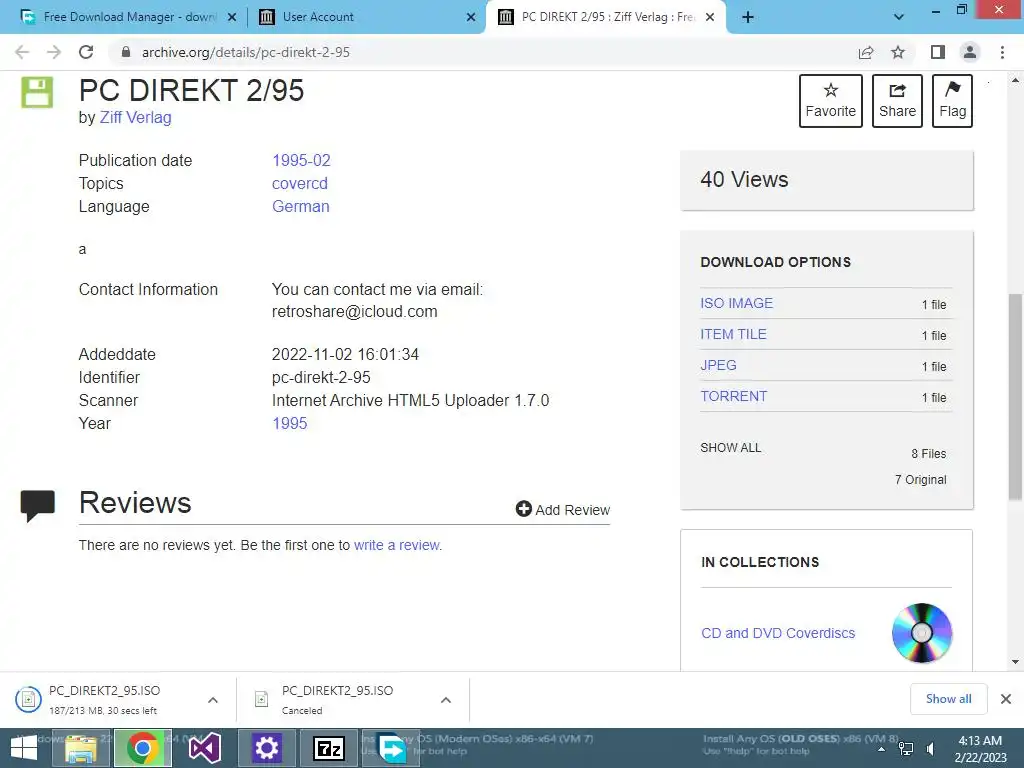This screenshot has height=768, width=1024.
Task: Expand options for the canceled ISO download
Action: [446, 700]
